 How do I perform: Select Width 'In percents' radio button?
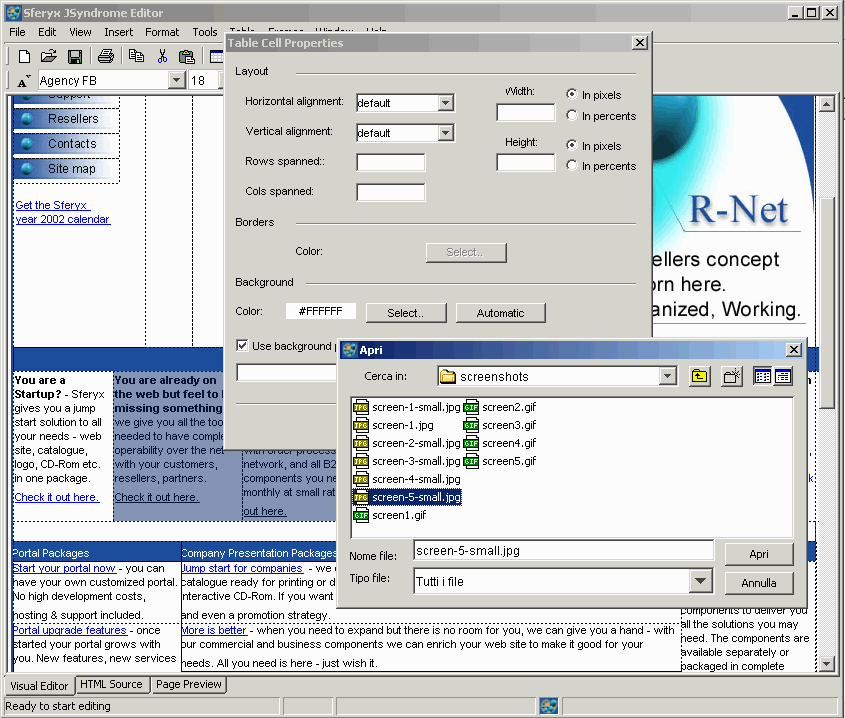572,116
